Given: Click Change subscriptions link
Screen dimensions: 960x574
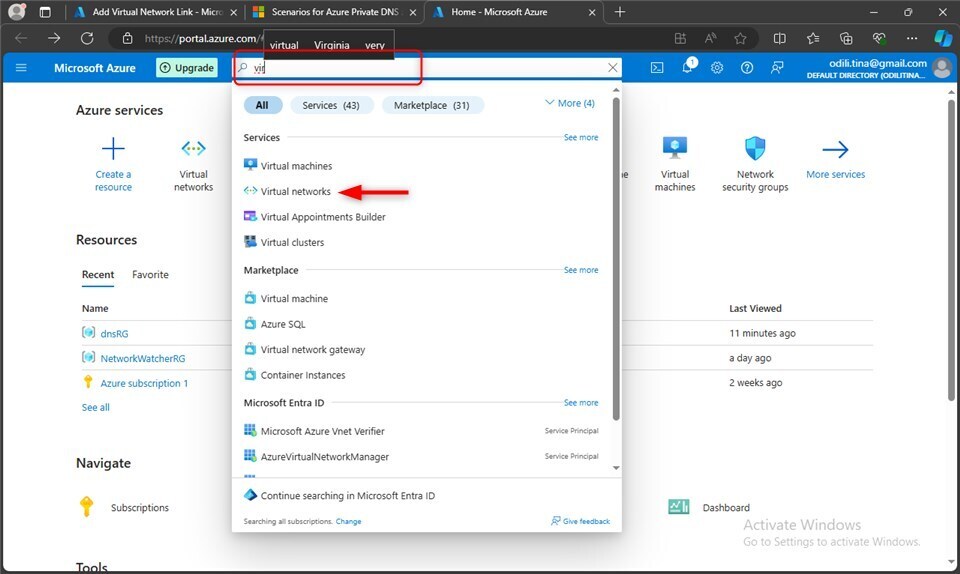Looking at the screenshot, I should [348, 521].
